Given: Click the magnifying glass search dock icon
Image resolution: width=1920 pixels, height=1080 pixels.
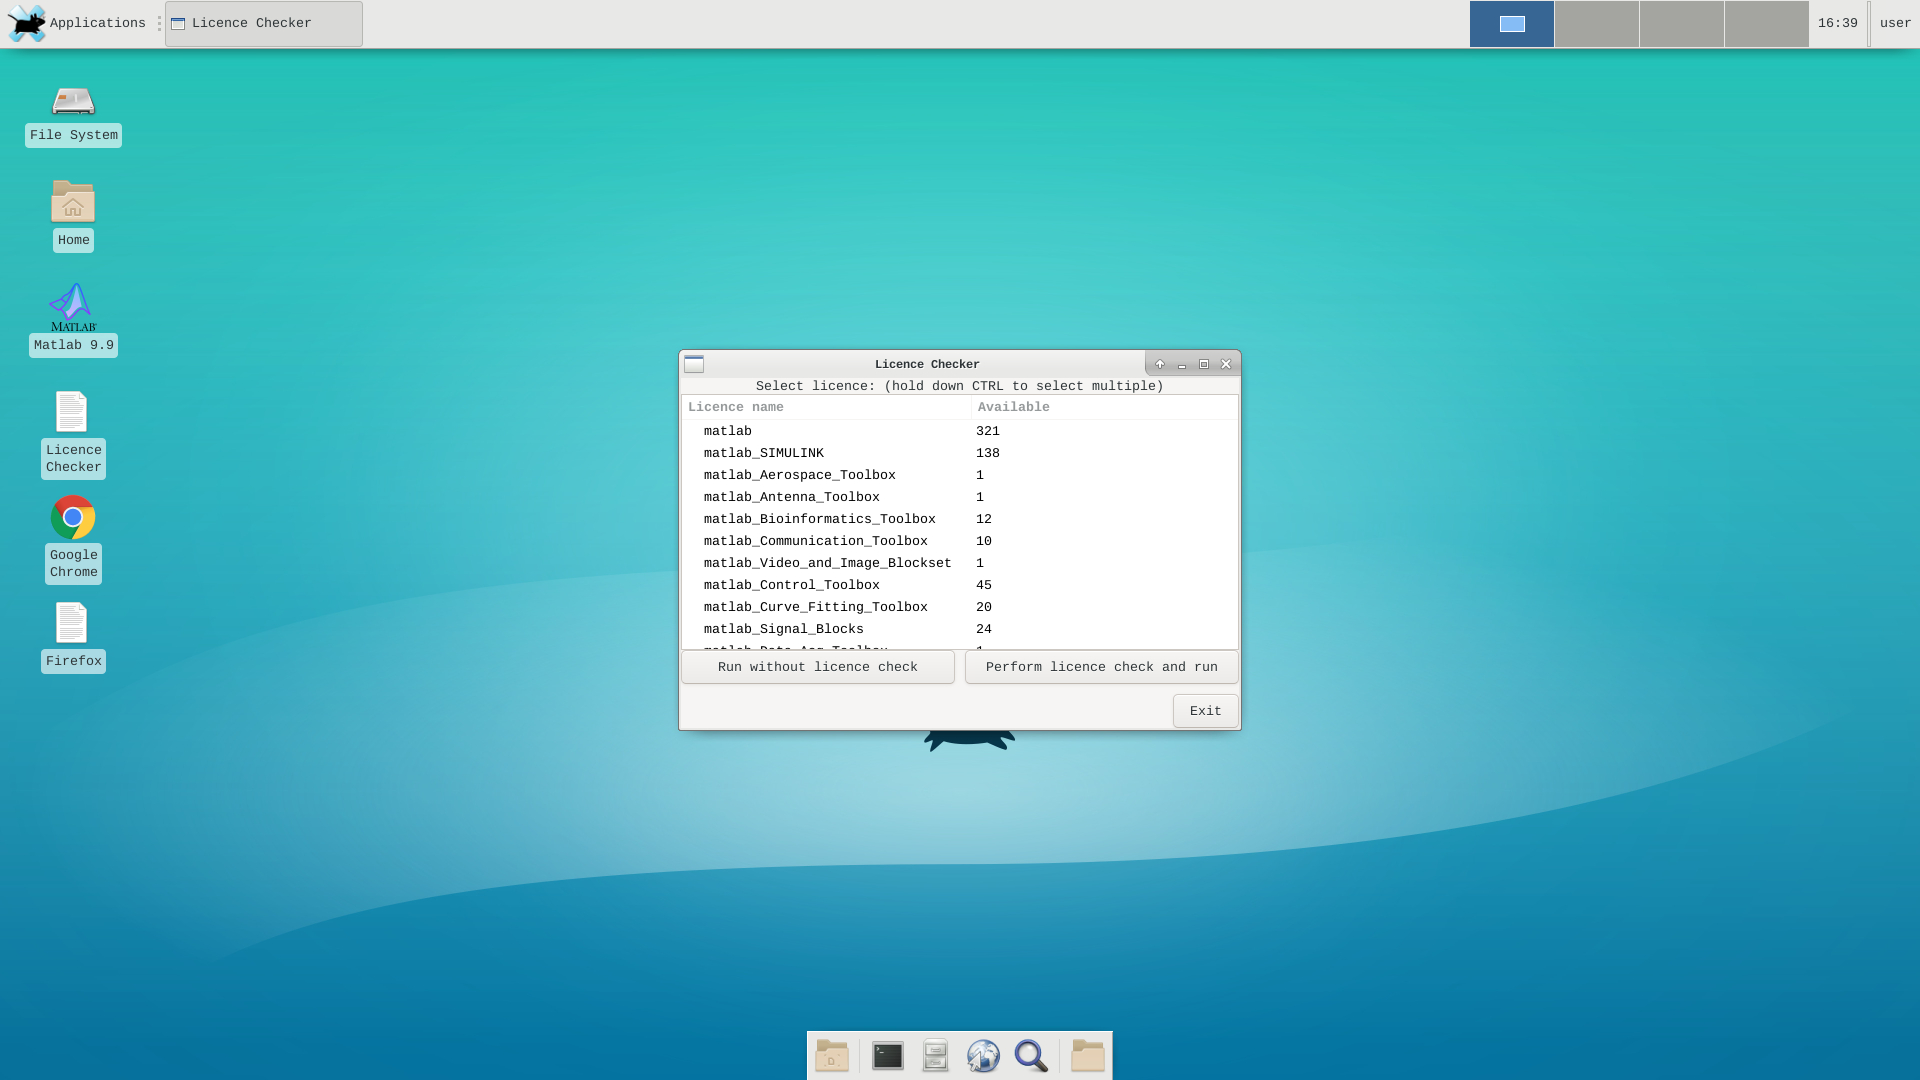Looking at the screenshot, I should [1031, 1056].
